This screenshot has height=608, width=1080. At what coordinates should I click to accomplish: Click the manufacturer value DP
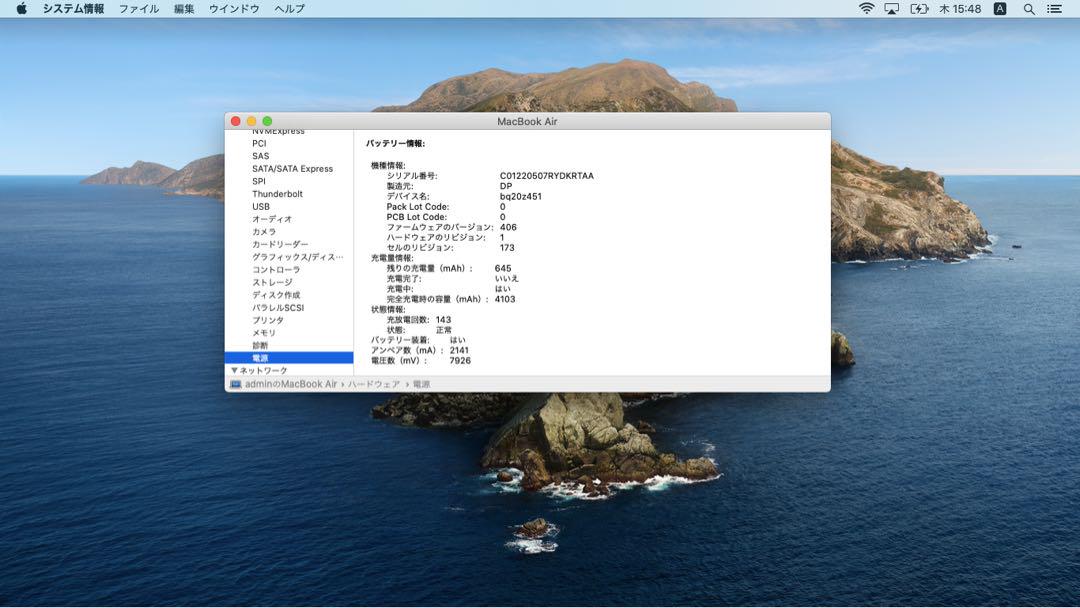pyautogui.click(x=506, y=187)
